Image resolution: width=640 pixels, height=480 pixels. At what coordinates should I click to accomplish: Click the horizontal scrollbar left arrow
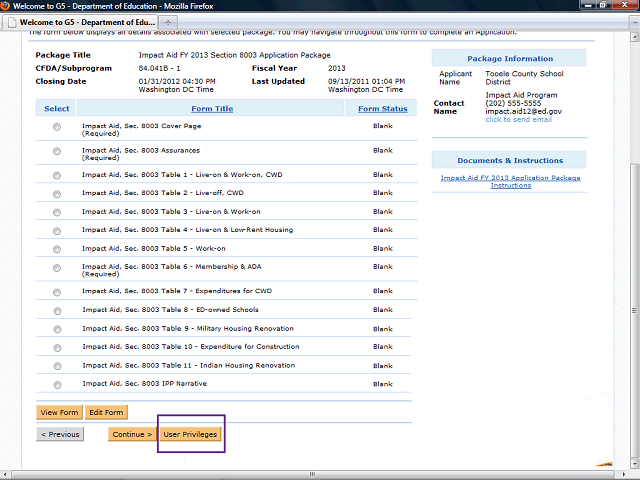[4, 474]
